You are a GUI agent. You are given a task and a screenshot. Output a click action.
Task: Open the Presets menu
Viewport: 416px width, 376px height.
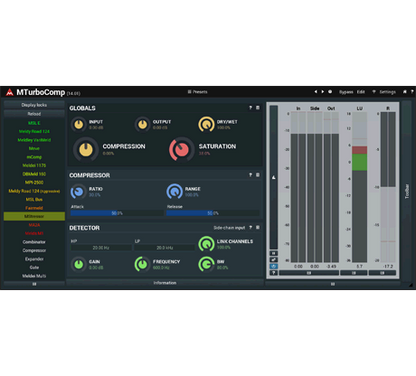coord(197,92)
